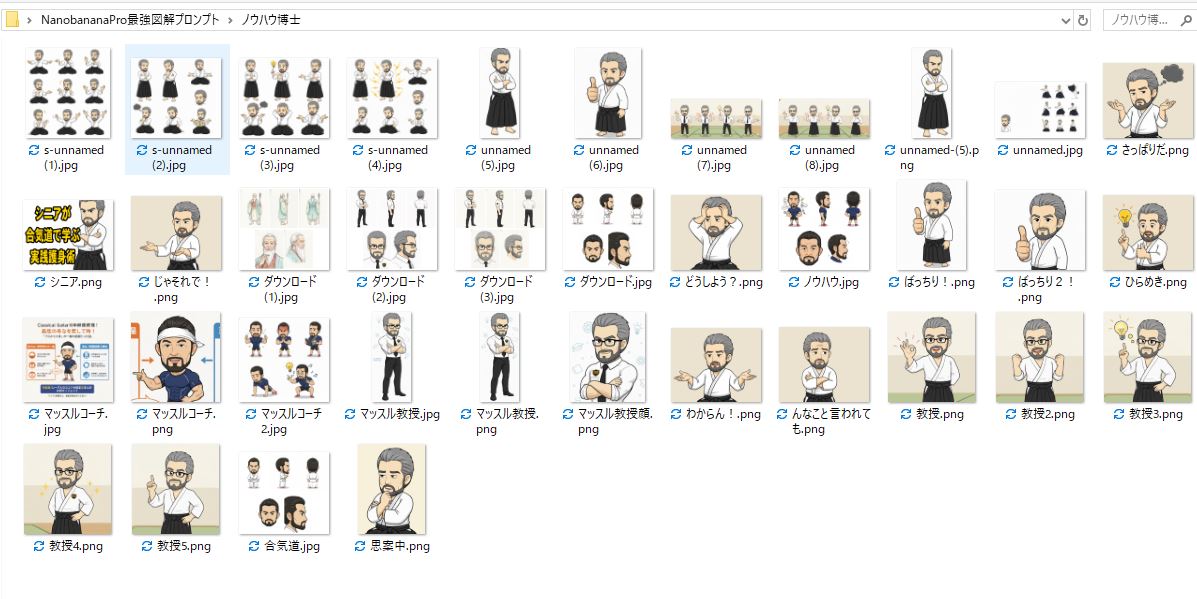This screenshot has width=1197, height=599.
Task: Select the さっぱりだ.png image file
Action: [x=1147, y=100]
